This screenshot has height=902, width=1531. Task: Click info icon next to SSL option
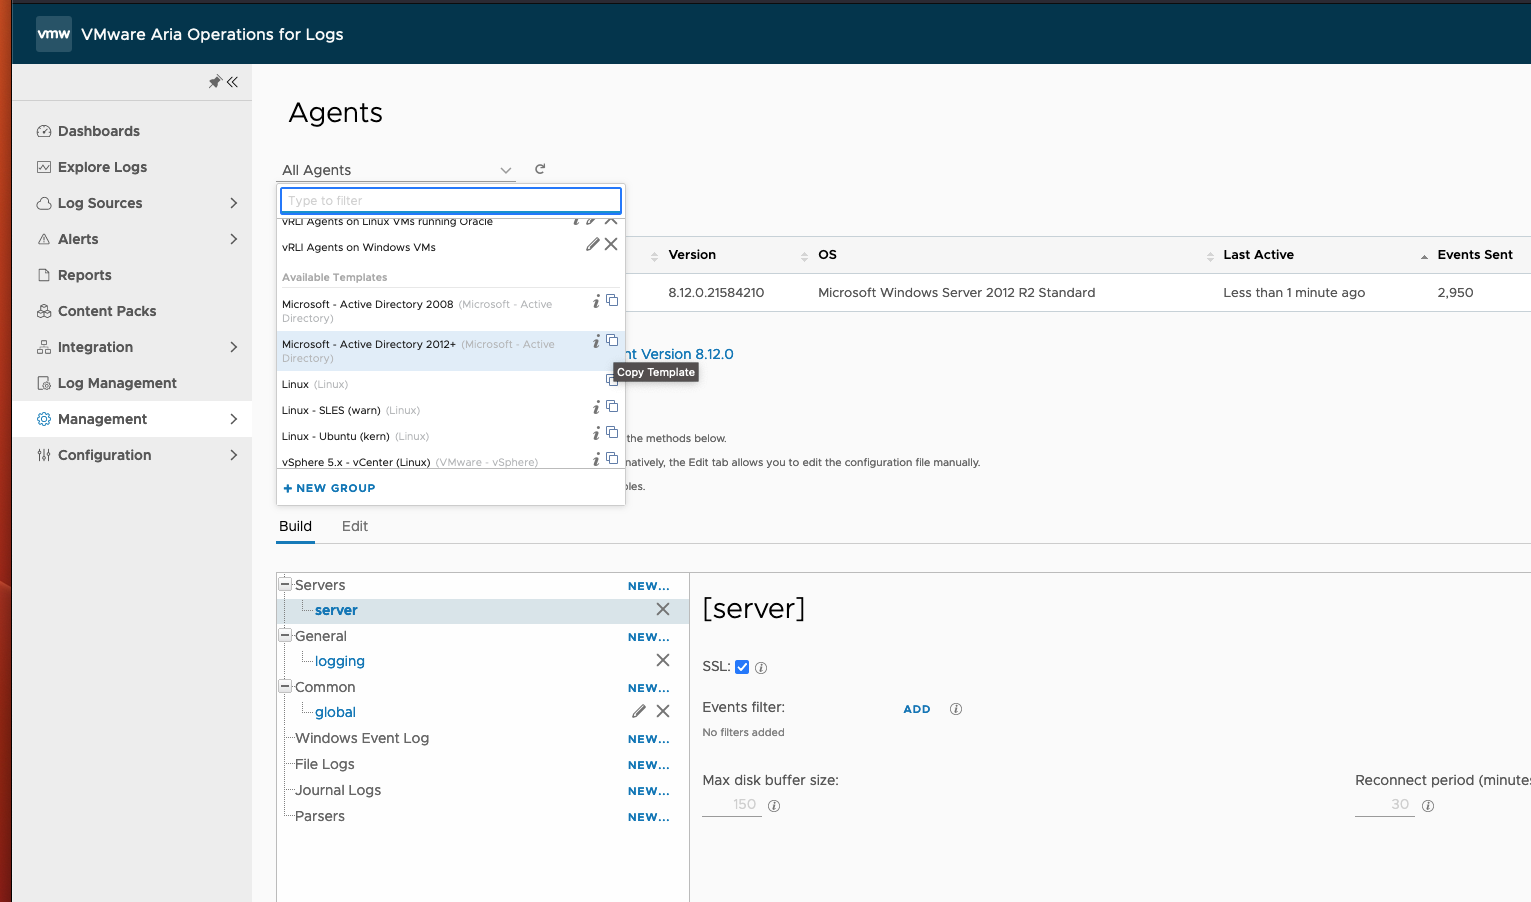761,667
